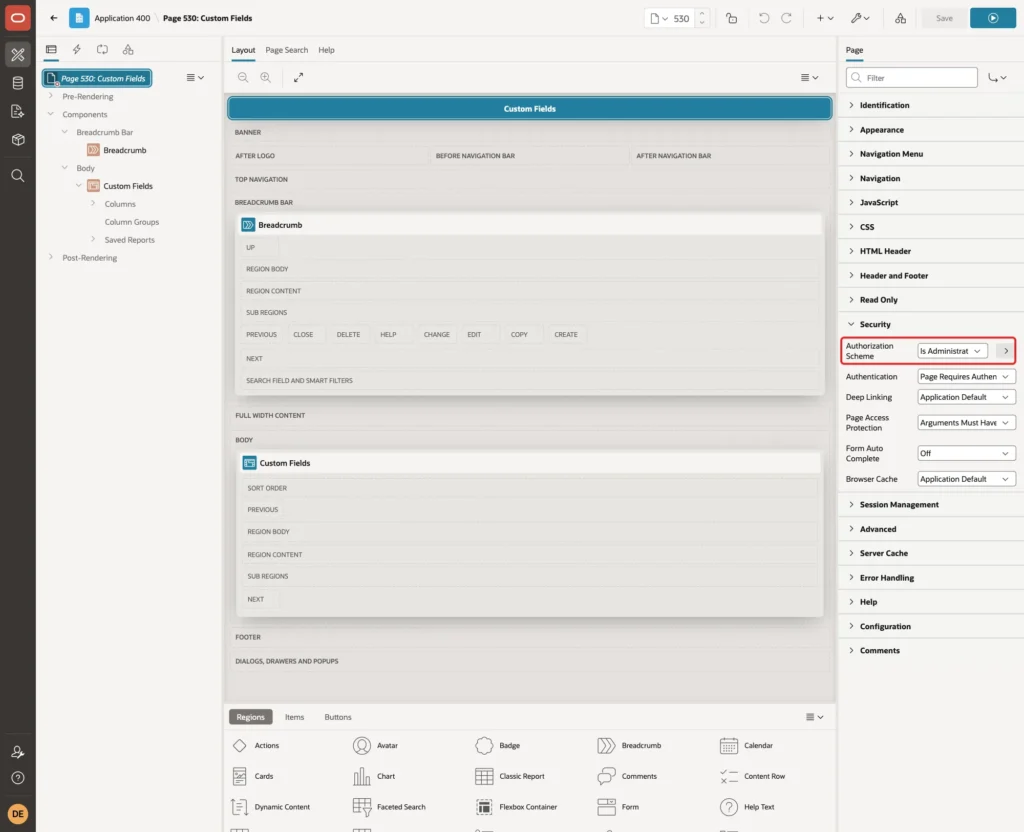The width and height of the screenshot is (1024, 832).
Task: Go back with the left arrow
Action: click(x=54, y=18)
